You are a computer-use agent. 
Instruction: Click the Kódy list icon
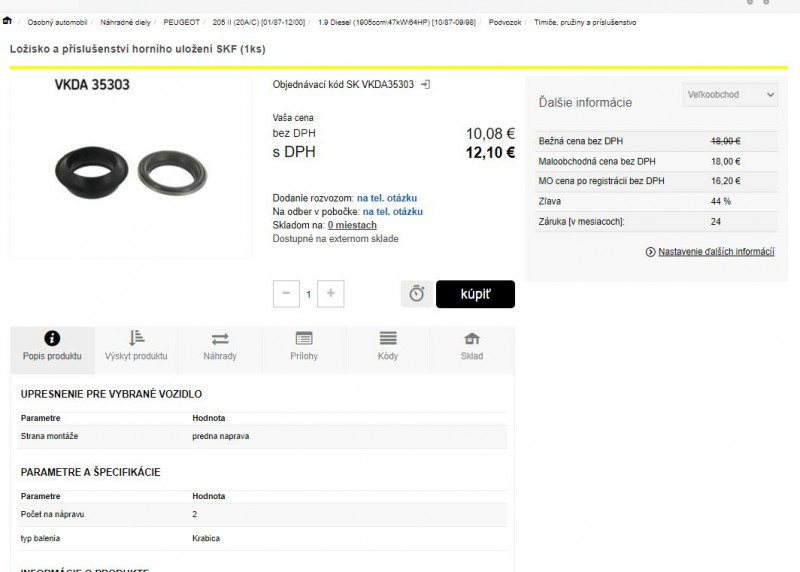[x=388, y=339]
